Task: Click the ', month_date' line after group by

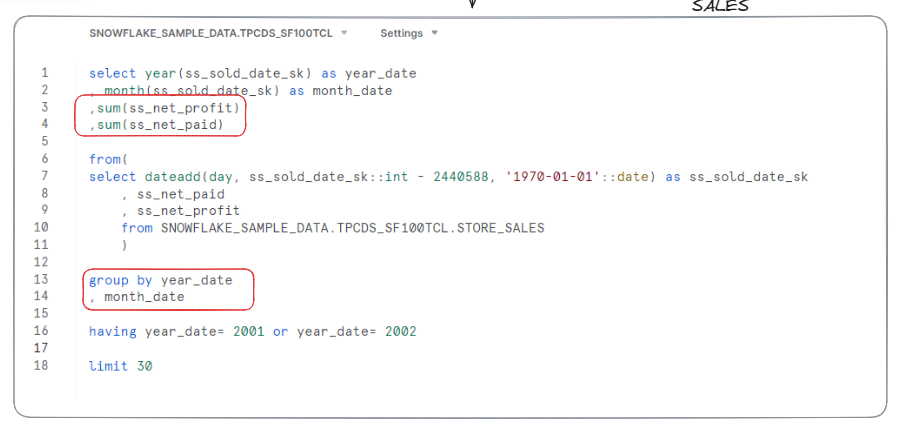Action: click(140, 297)
